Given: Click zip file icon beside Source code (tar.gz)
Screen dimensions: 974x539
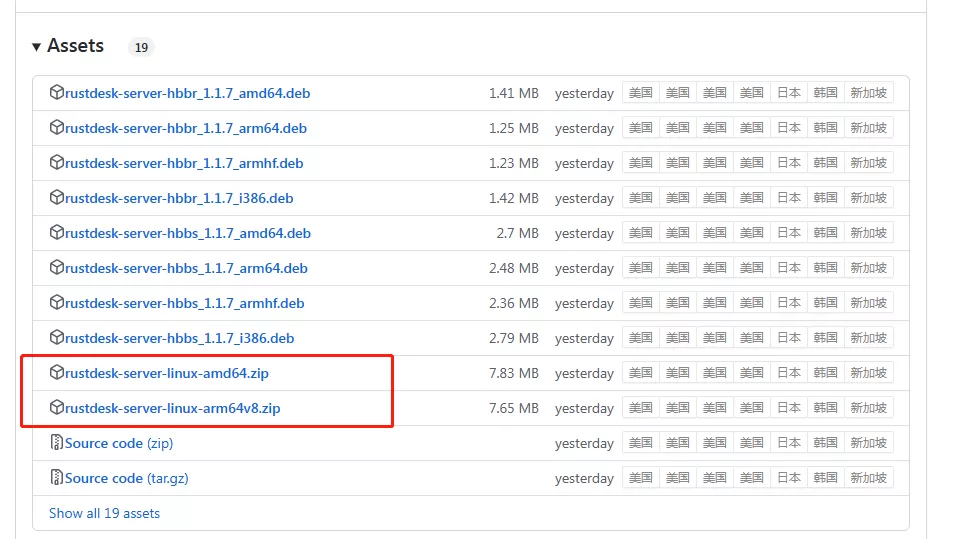Looking at the screenshot, I should pos(57,478).
